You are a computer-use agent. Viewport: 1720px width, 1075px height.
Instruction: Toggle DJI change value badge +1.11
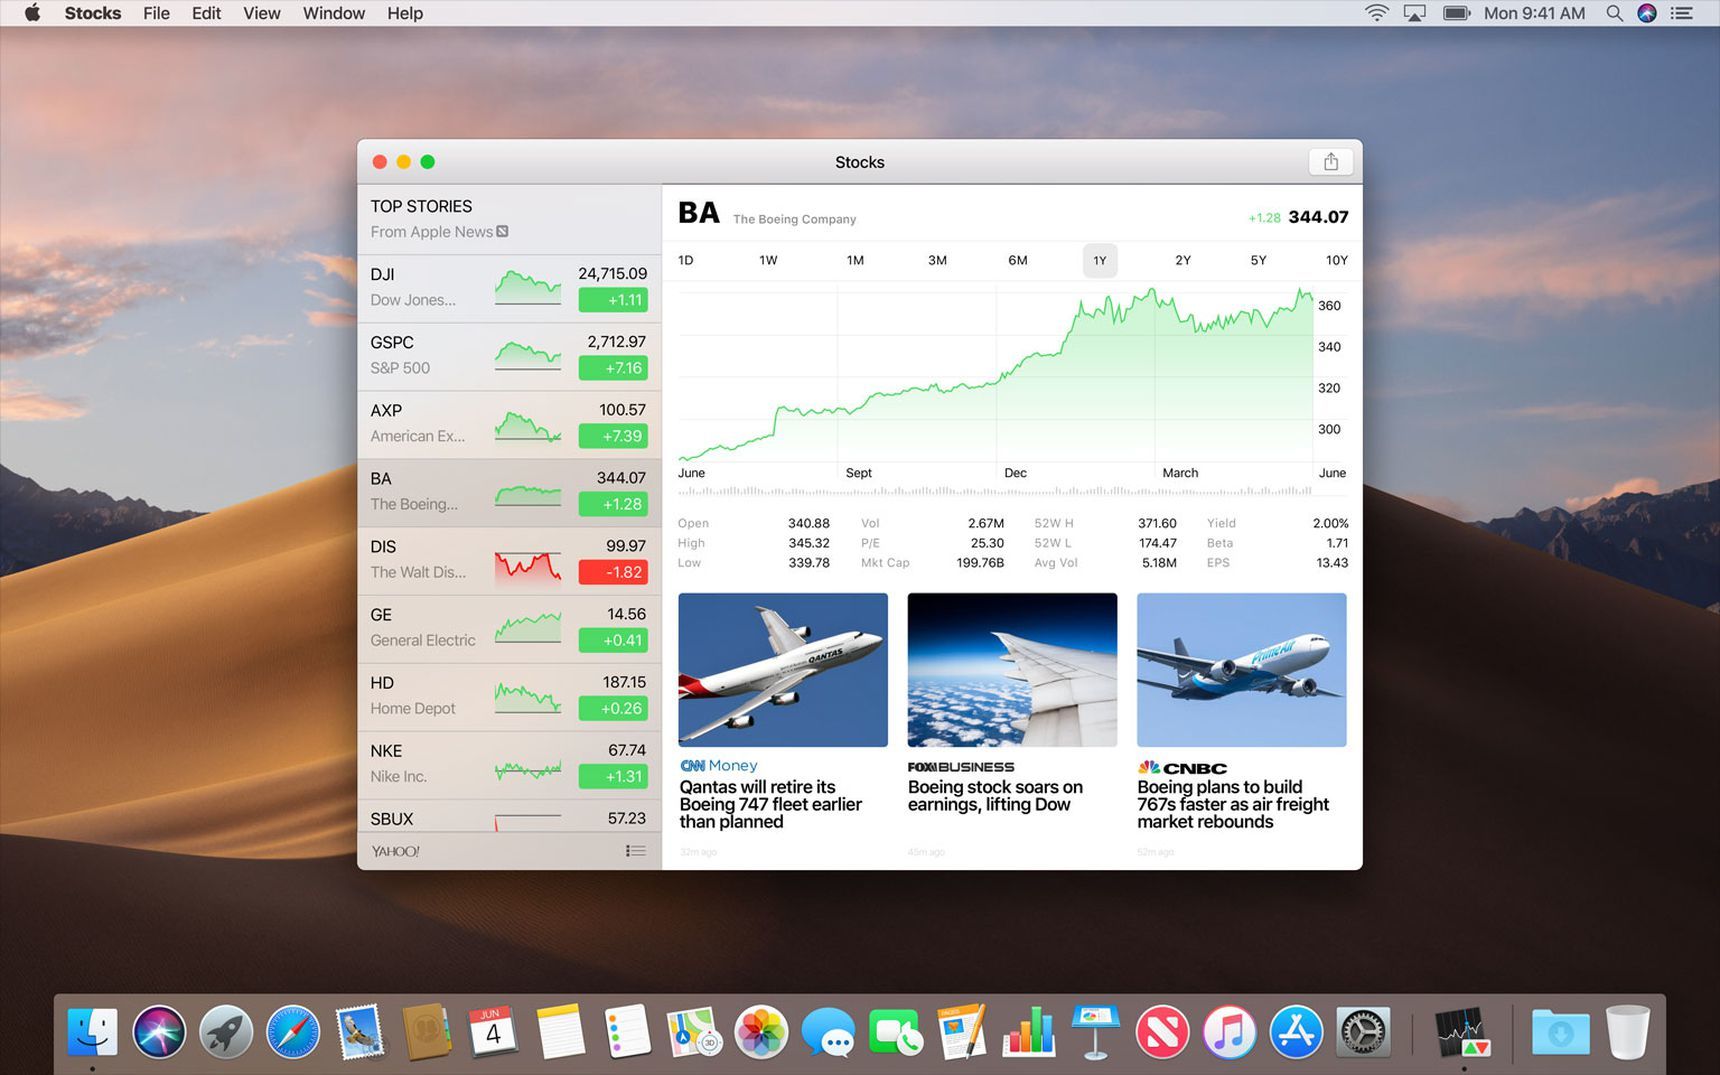click(613, 300)
